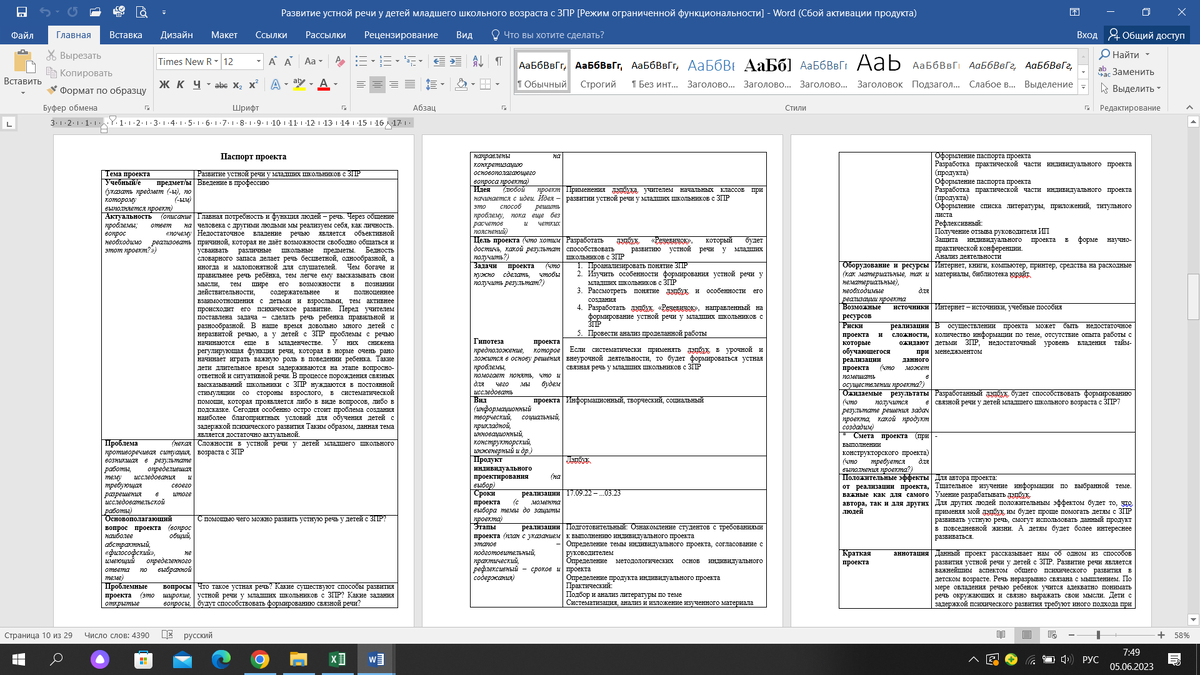This screenshot has width=1200, height=675.
Task: Switch to Дизайн ribbon tab
Action: (x=176, y=34)
